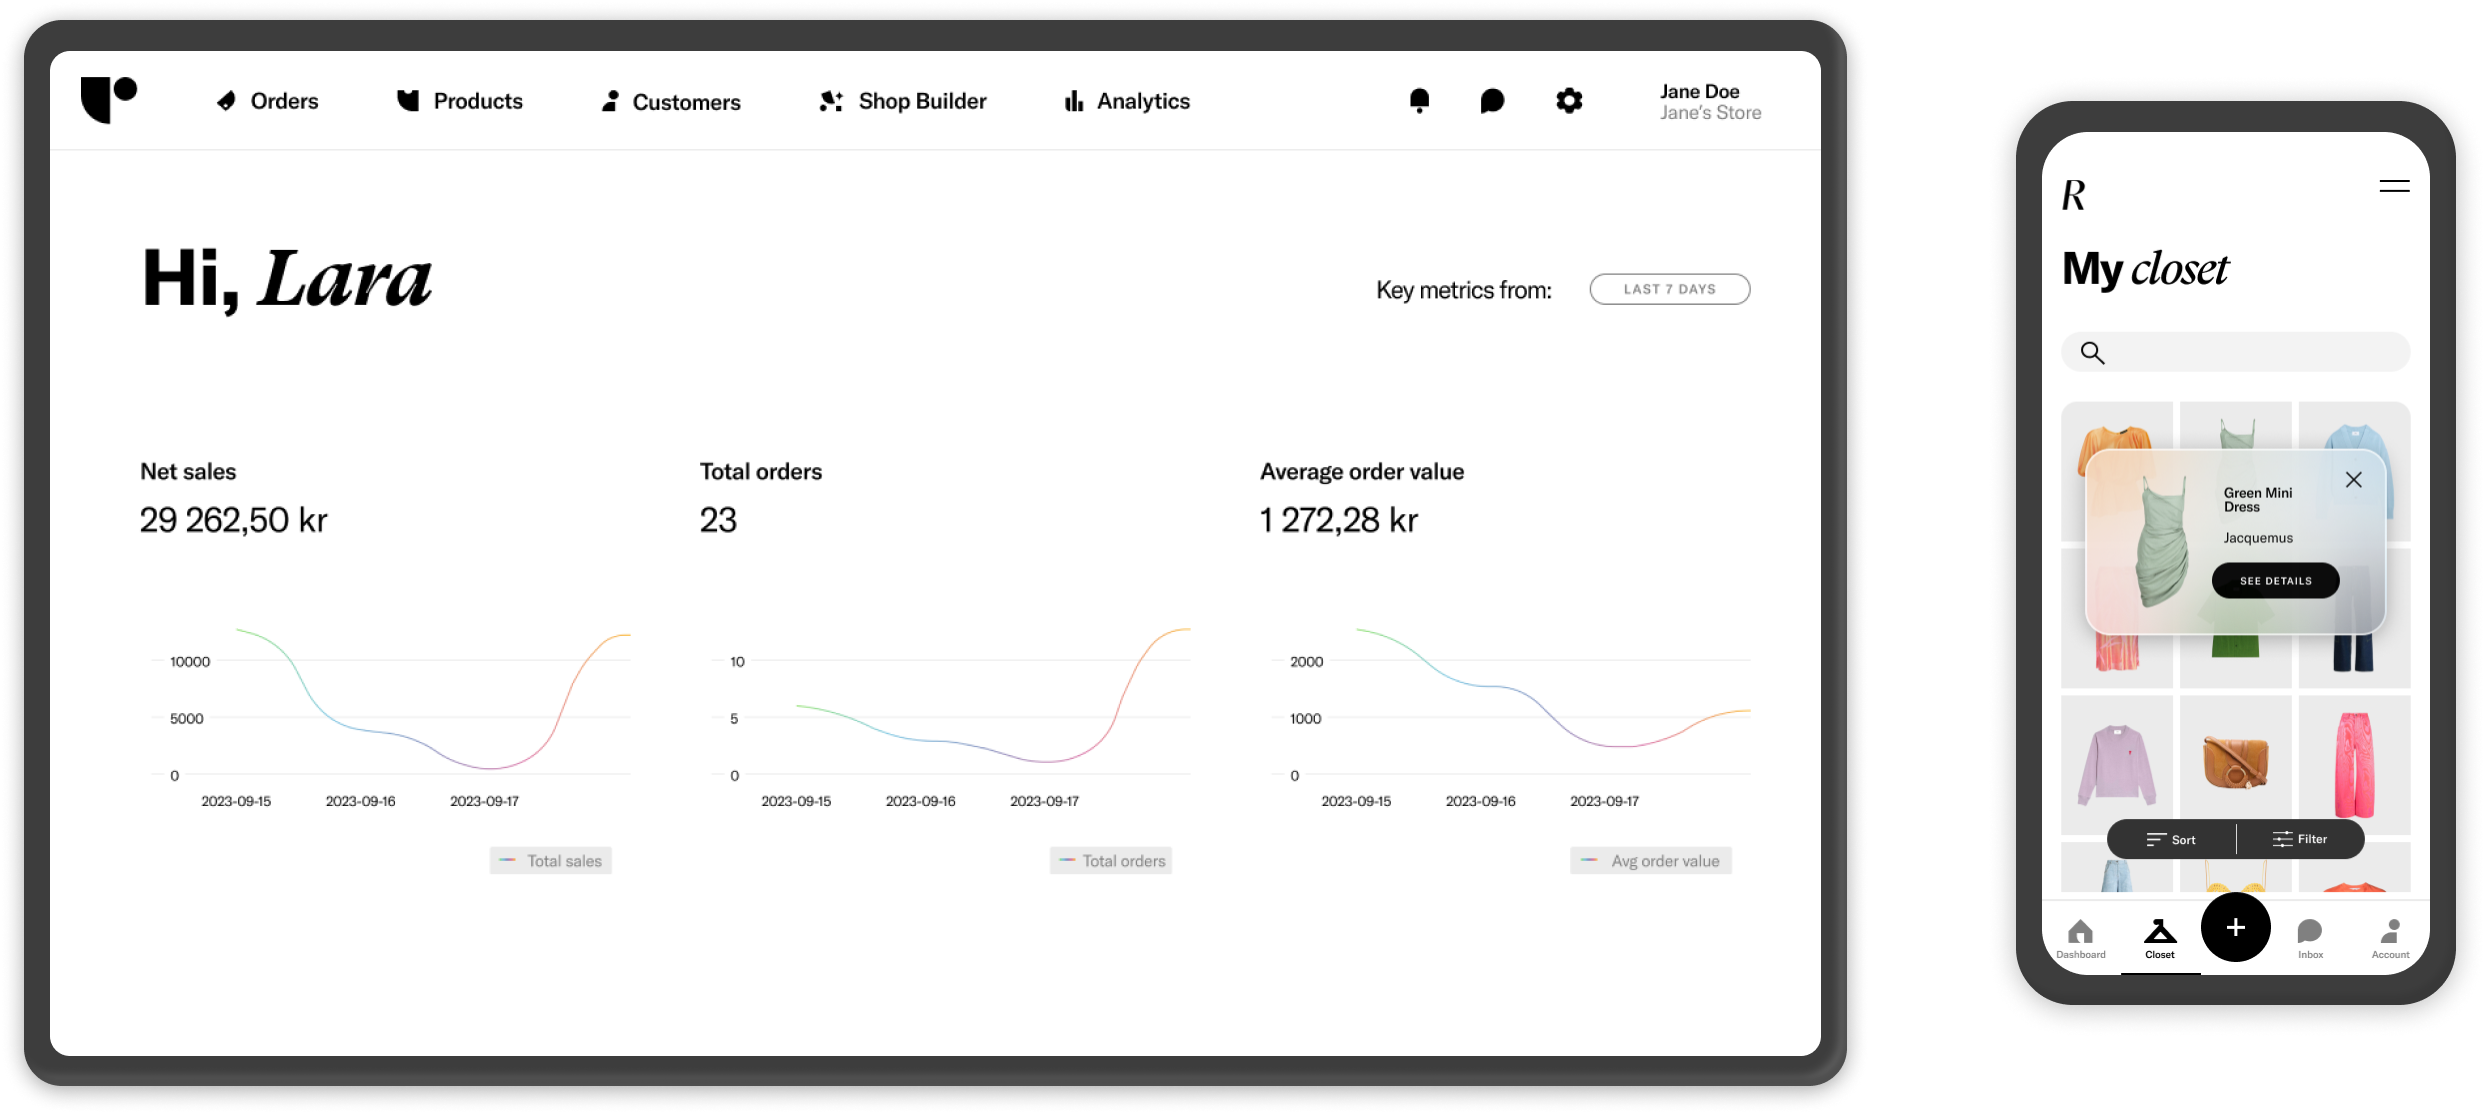Image resolution: width=2487 pixels, height=1114 pixels.
Task: Tap the search magnifier icon in closet
Action: (x=2092, y=352)
